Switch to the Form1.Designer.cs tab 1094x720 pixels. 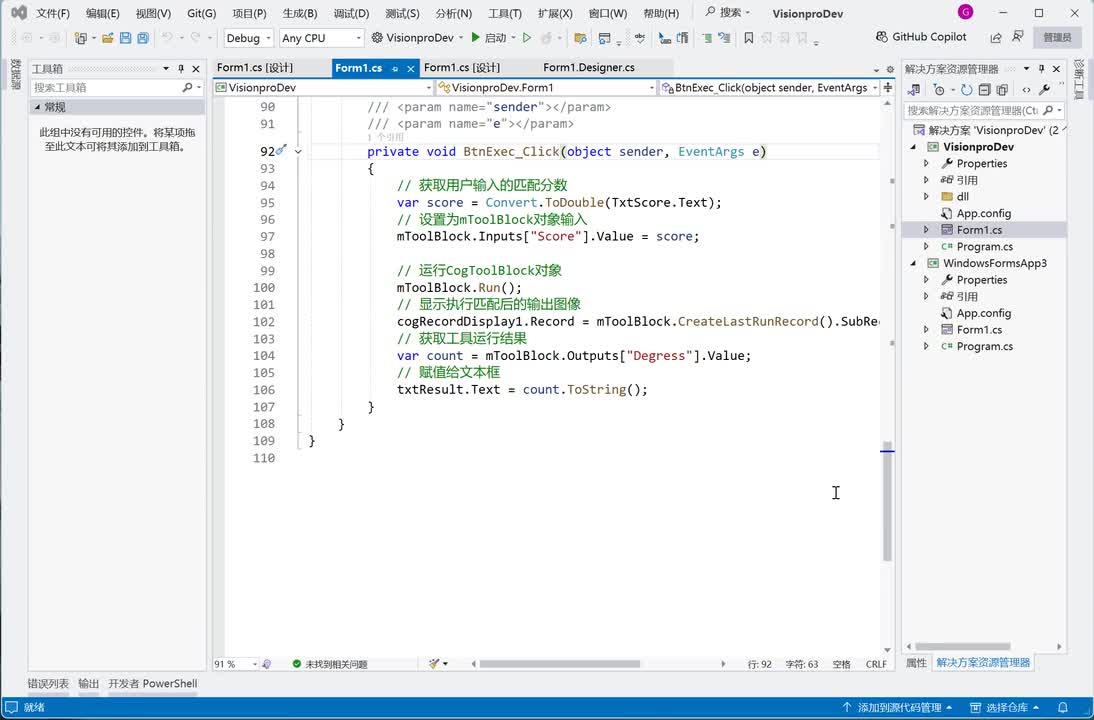(x=588, y=68)
